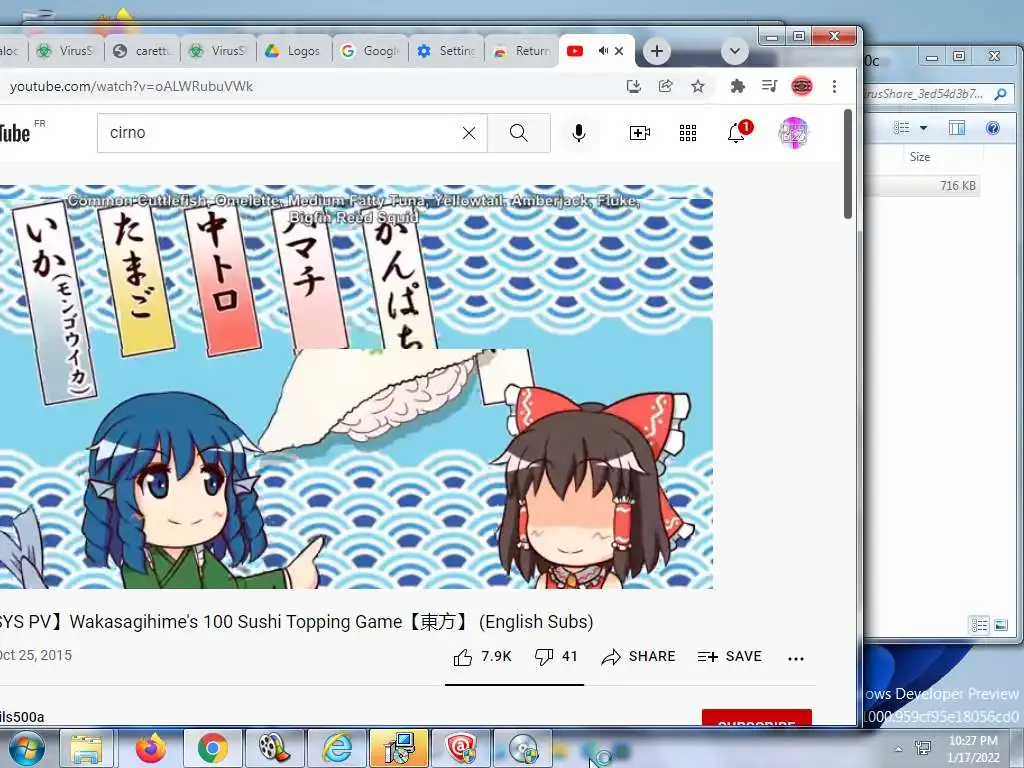Open the disc installer taskbar icon
Screen dimensions: 1024x768
pos(523,749)
